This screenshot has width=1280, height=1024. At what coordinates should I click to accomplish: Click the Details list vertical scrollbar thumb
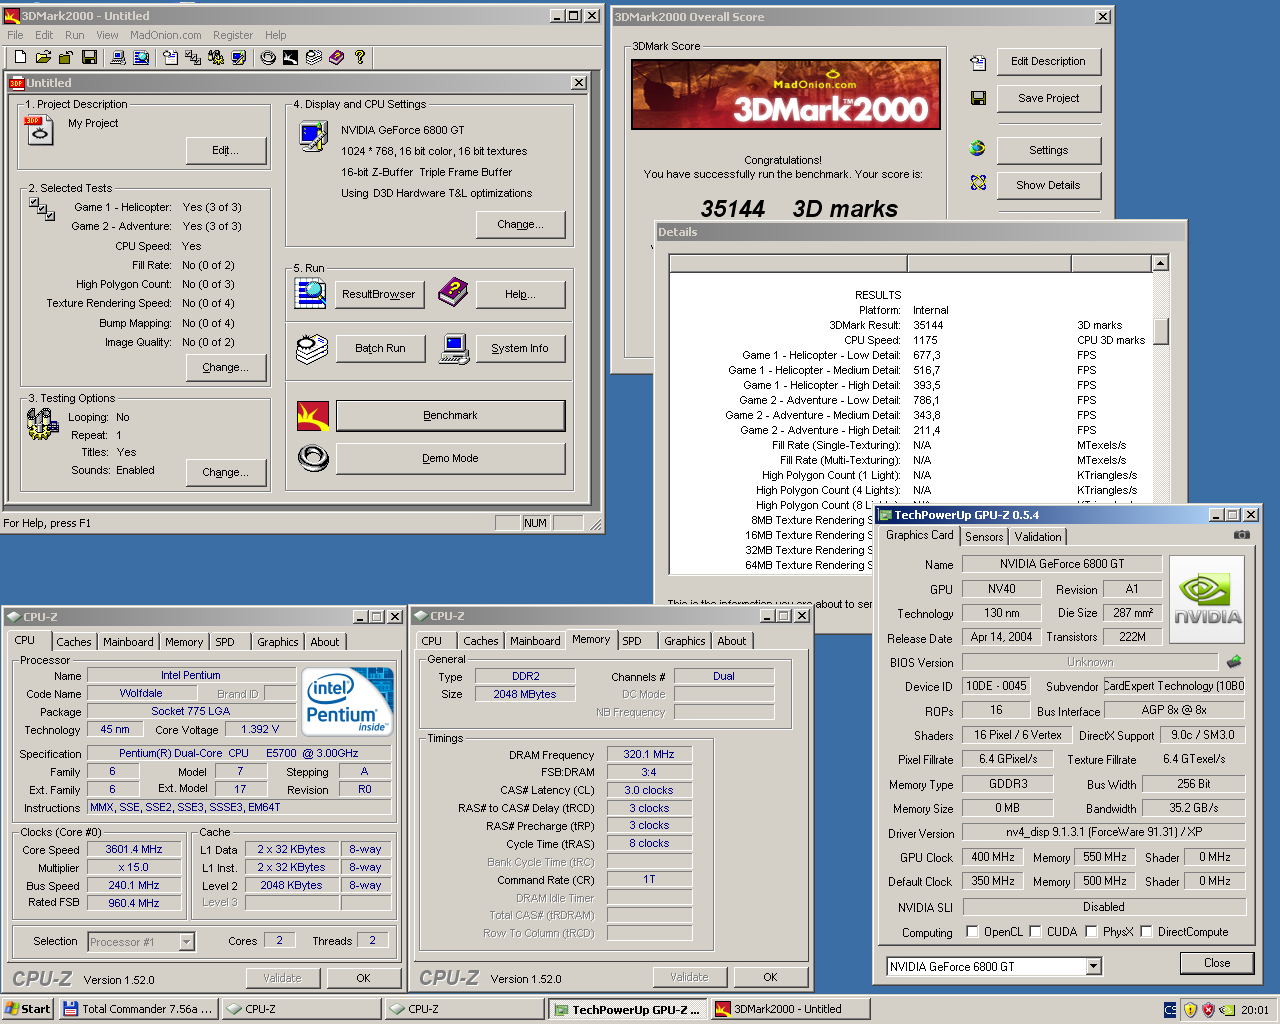pyautogui.click(x=1161, y=331)
